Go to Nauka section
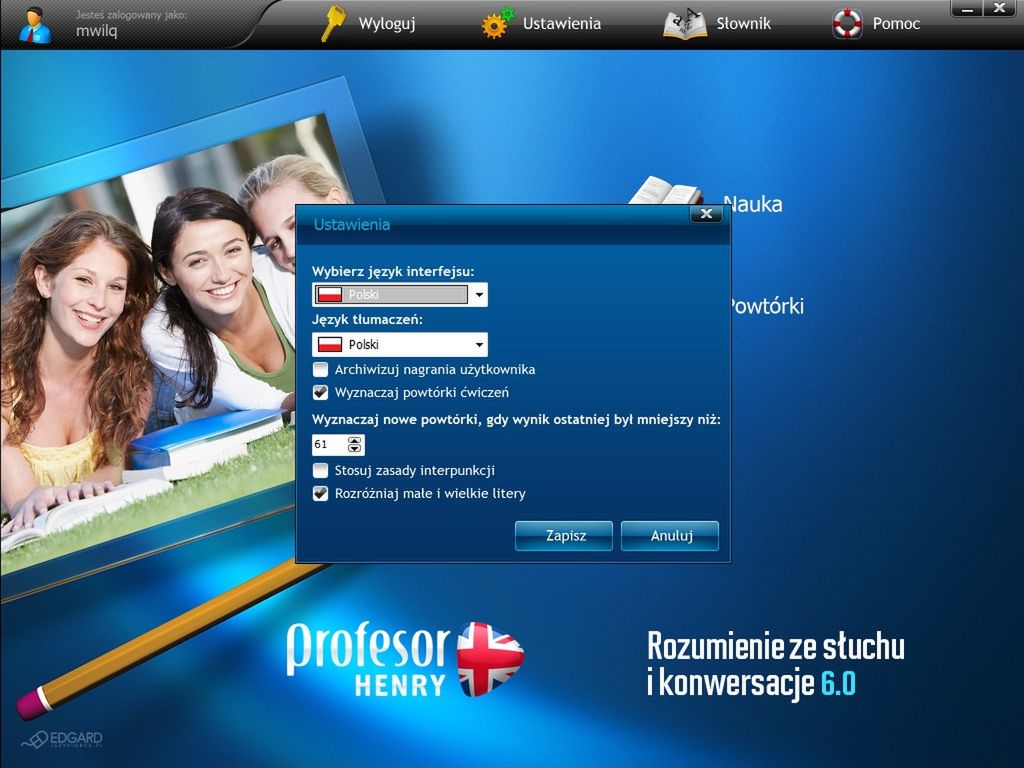The width and height of the screenshot is (1024, 768). pyautogui.click(x=753, y=204)
